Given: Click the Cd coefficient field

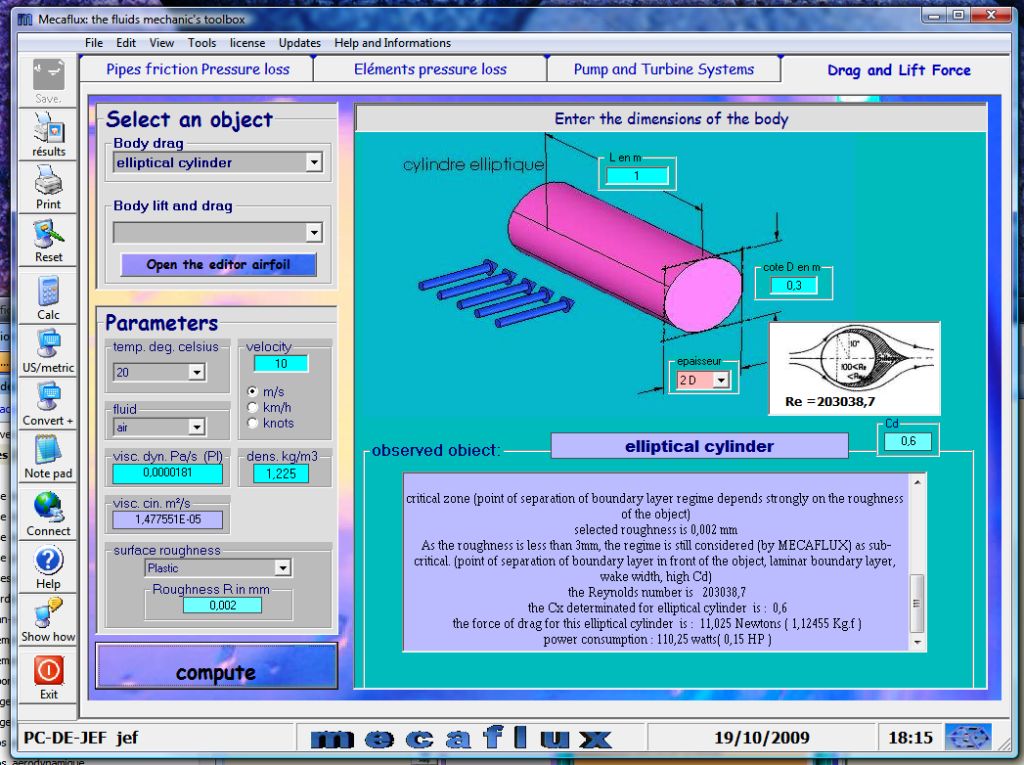Looking at the screenshot, I should pos(908,441).
